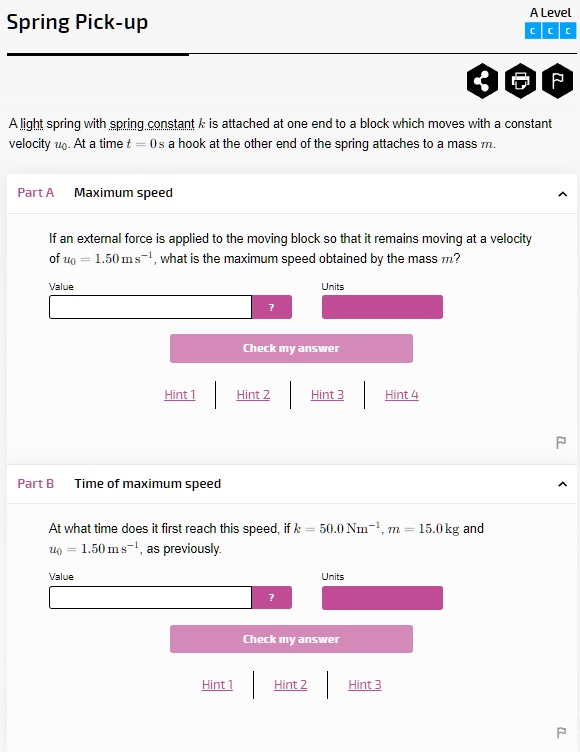Click the Part A Value input field
The width and height of the screenshot is (580, 752).
(150, 307)
